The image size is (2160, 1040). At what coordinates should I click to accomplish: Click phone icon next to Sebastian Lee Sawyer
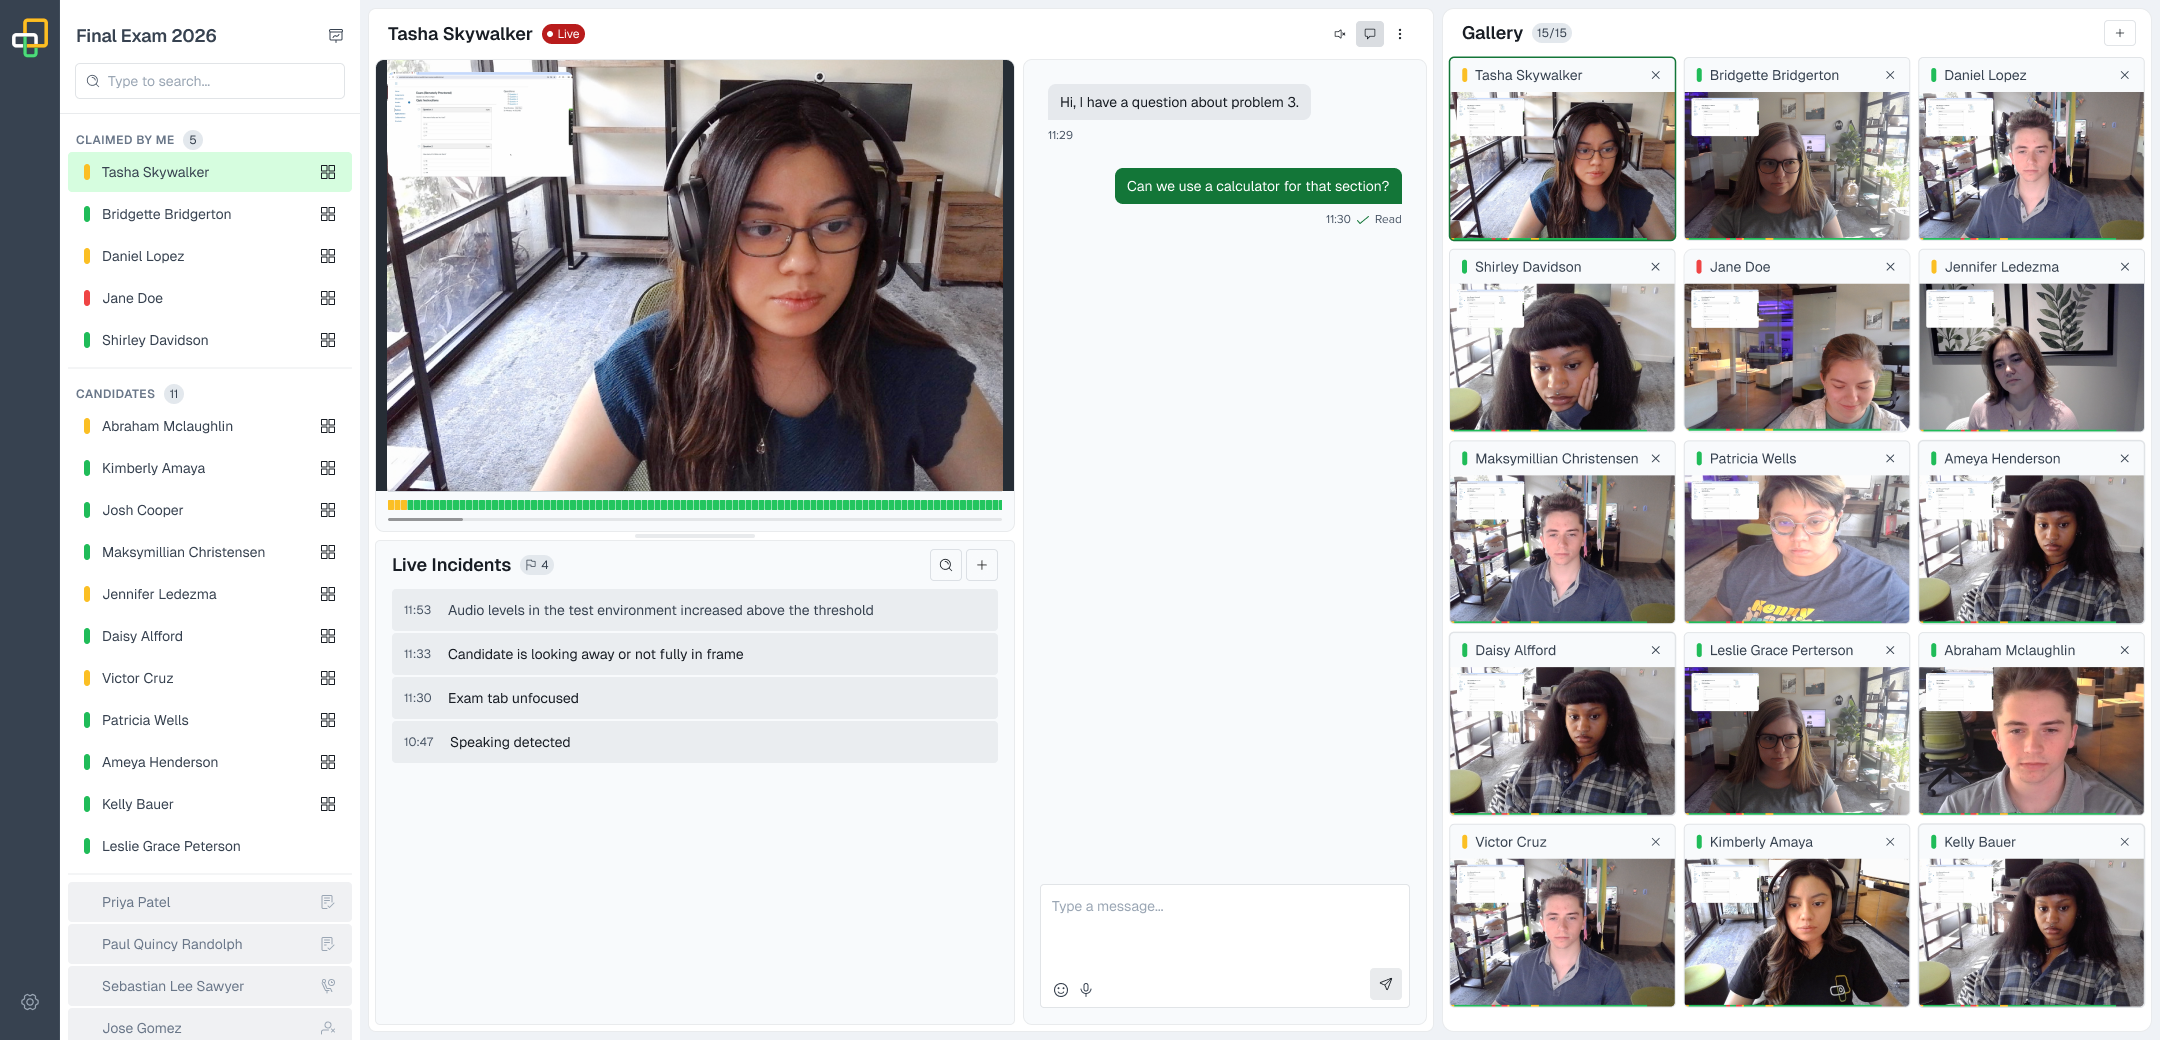pos(327,986)
